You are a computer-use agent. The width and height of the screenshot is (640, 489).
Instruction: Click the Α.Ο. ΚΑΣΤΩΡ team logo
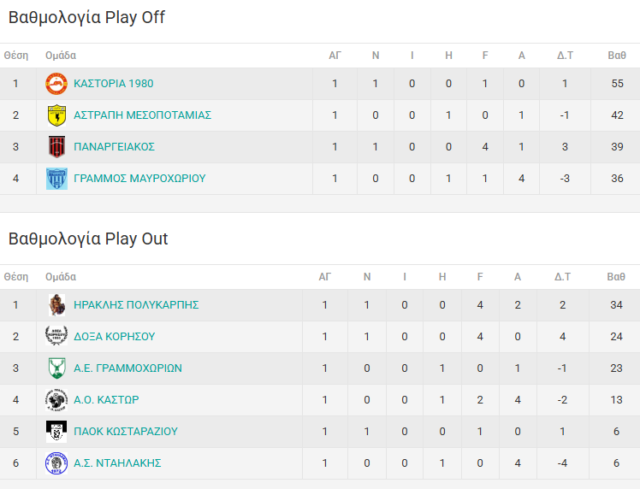pyautogui.click(x=57, y=400)
